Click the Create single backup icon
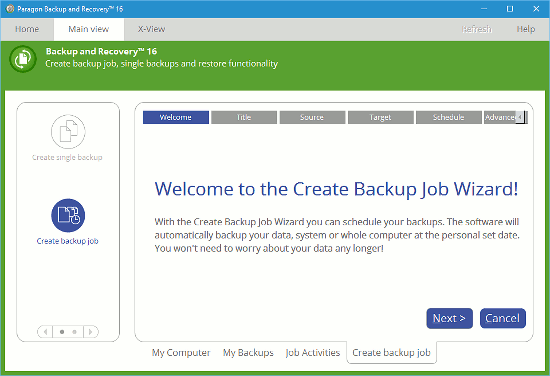This screenshot has height=376, width=550. 68,132
